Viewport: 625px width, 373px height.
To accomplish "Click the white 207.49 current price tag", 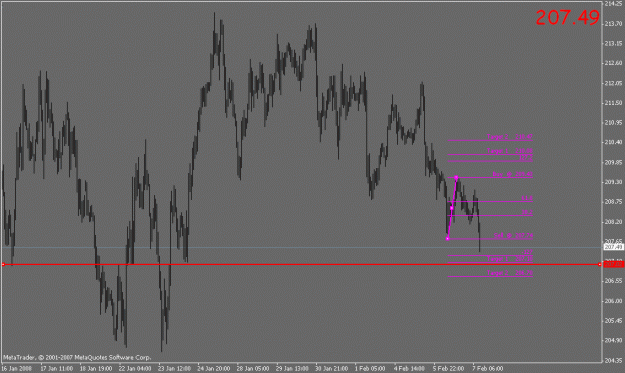I will (x=613, y=247).
